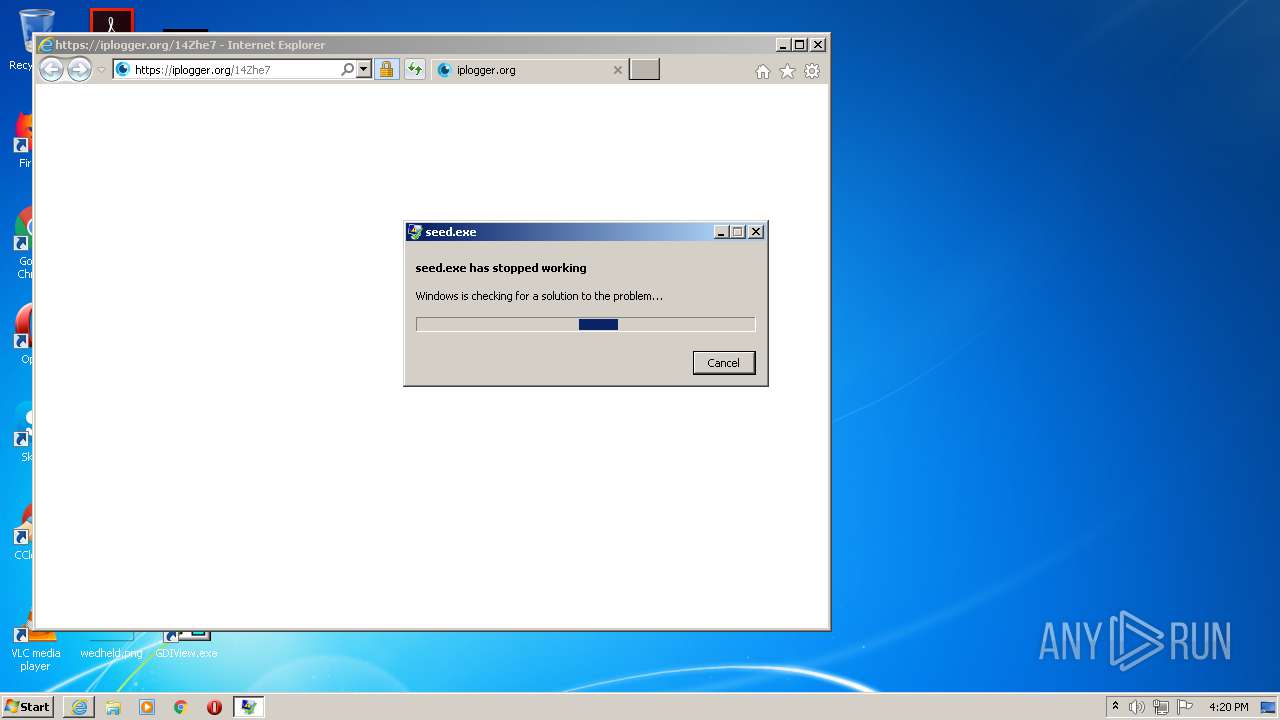This screenshot has height=720, width=1280.
Task: Click the green Refresh page icon
Action: [414, 70]
